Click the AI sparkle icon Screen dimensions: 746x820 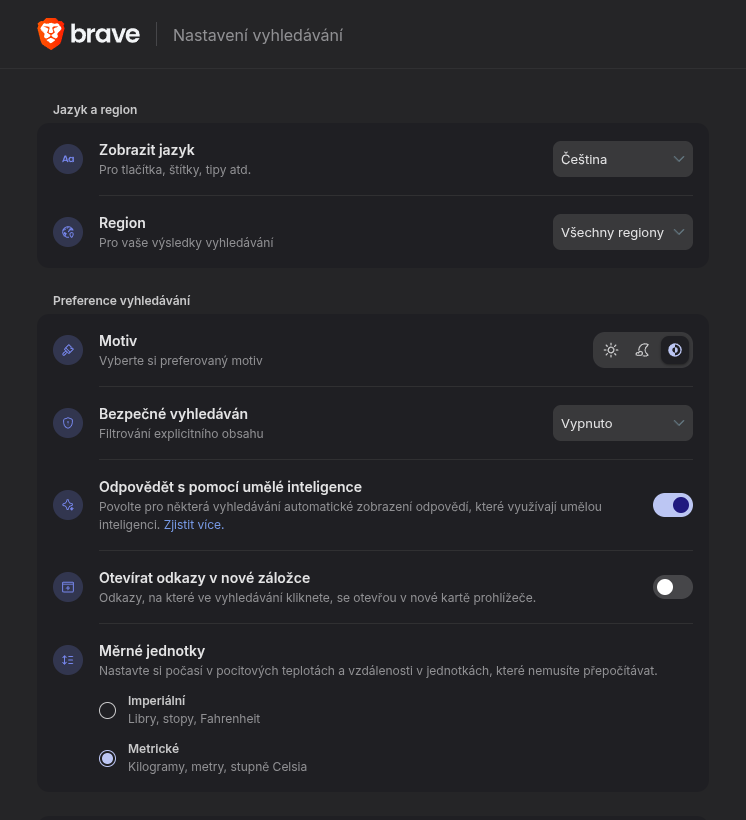pos(68,505)
